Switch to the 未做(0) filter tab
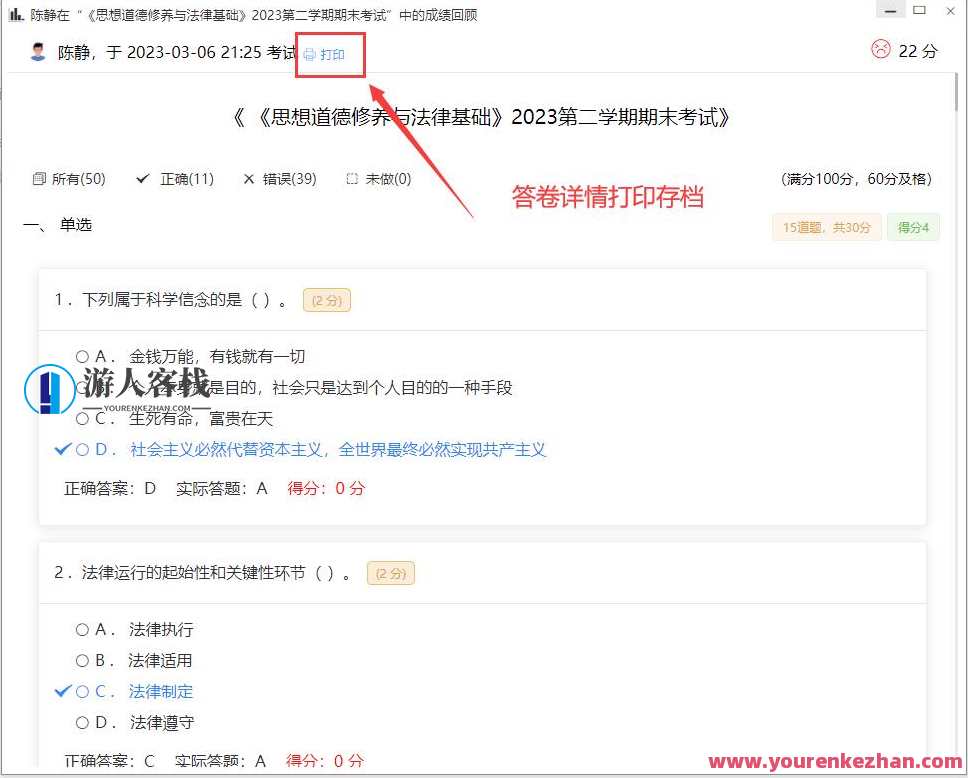This screenshot has height=778, width=968. click(x=378, y=179)
